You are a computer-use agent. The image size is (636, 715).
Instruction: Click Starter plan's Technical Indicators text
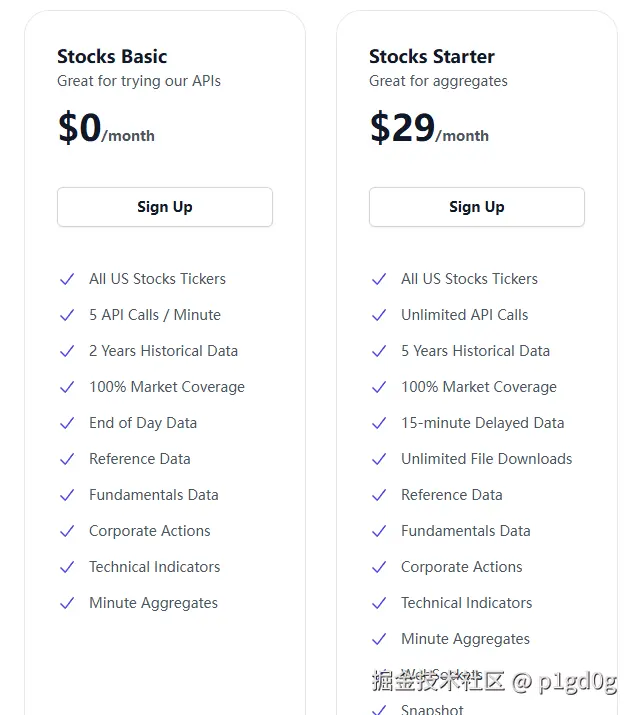[x=466, y=603]
